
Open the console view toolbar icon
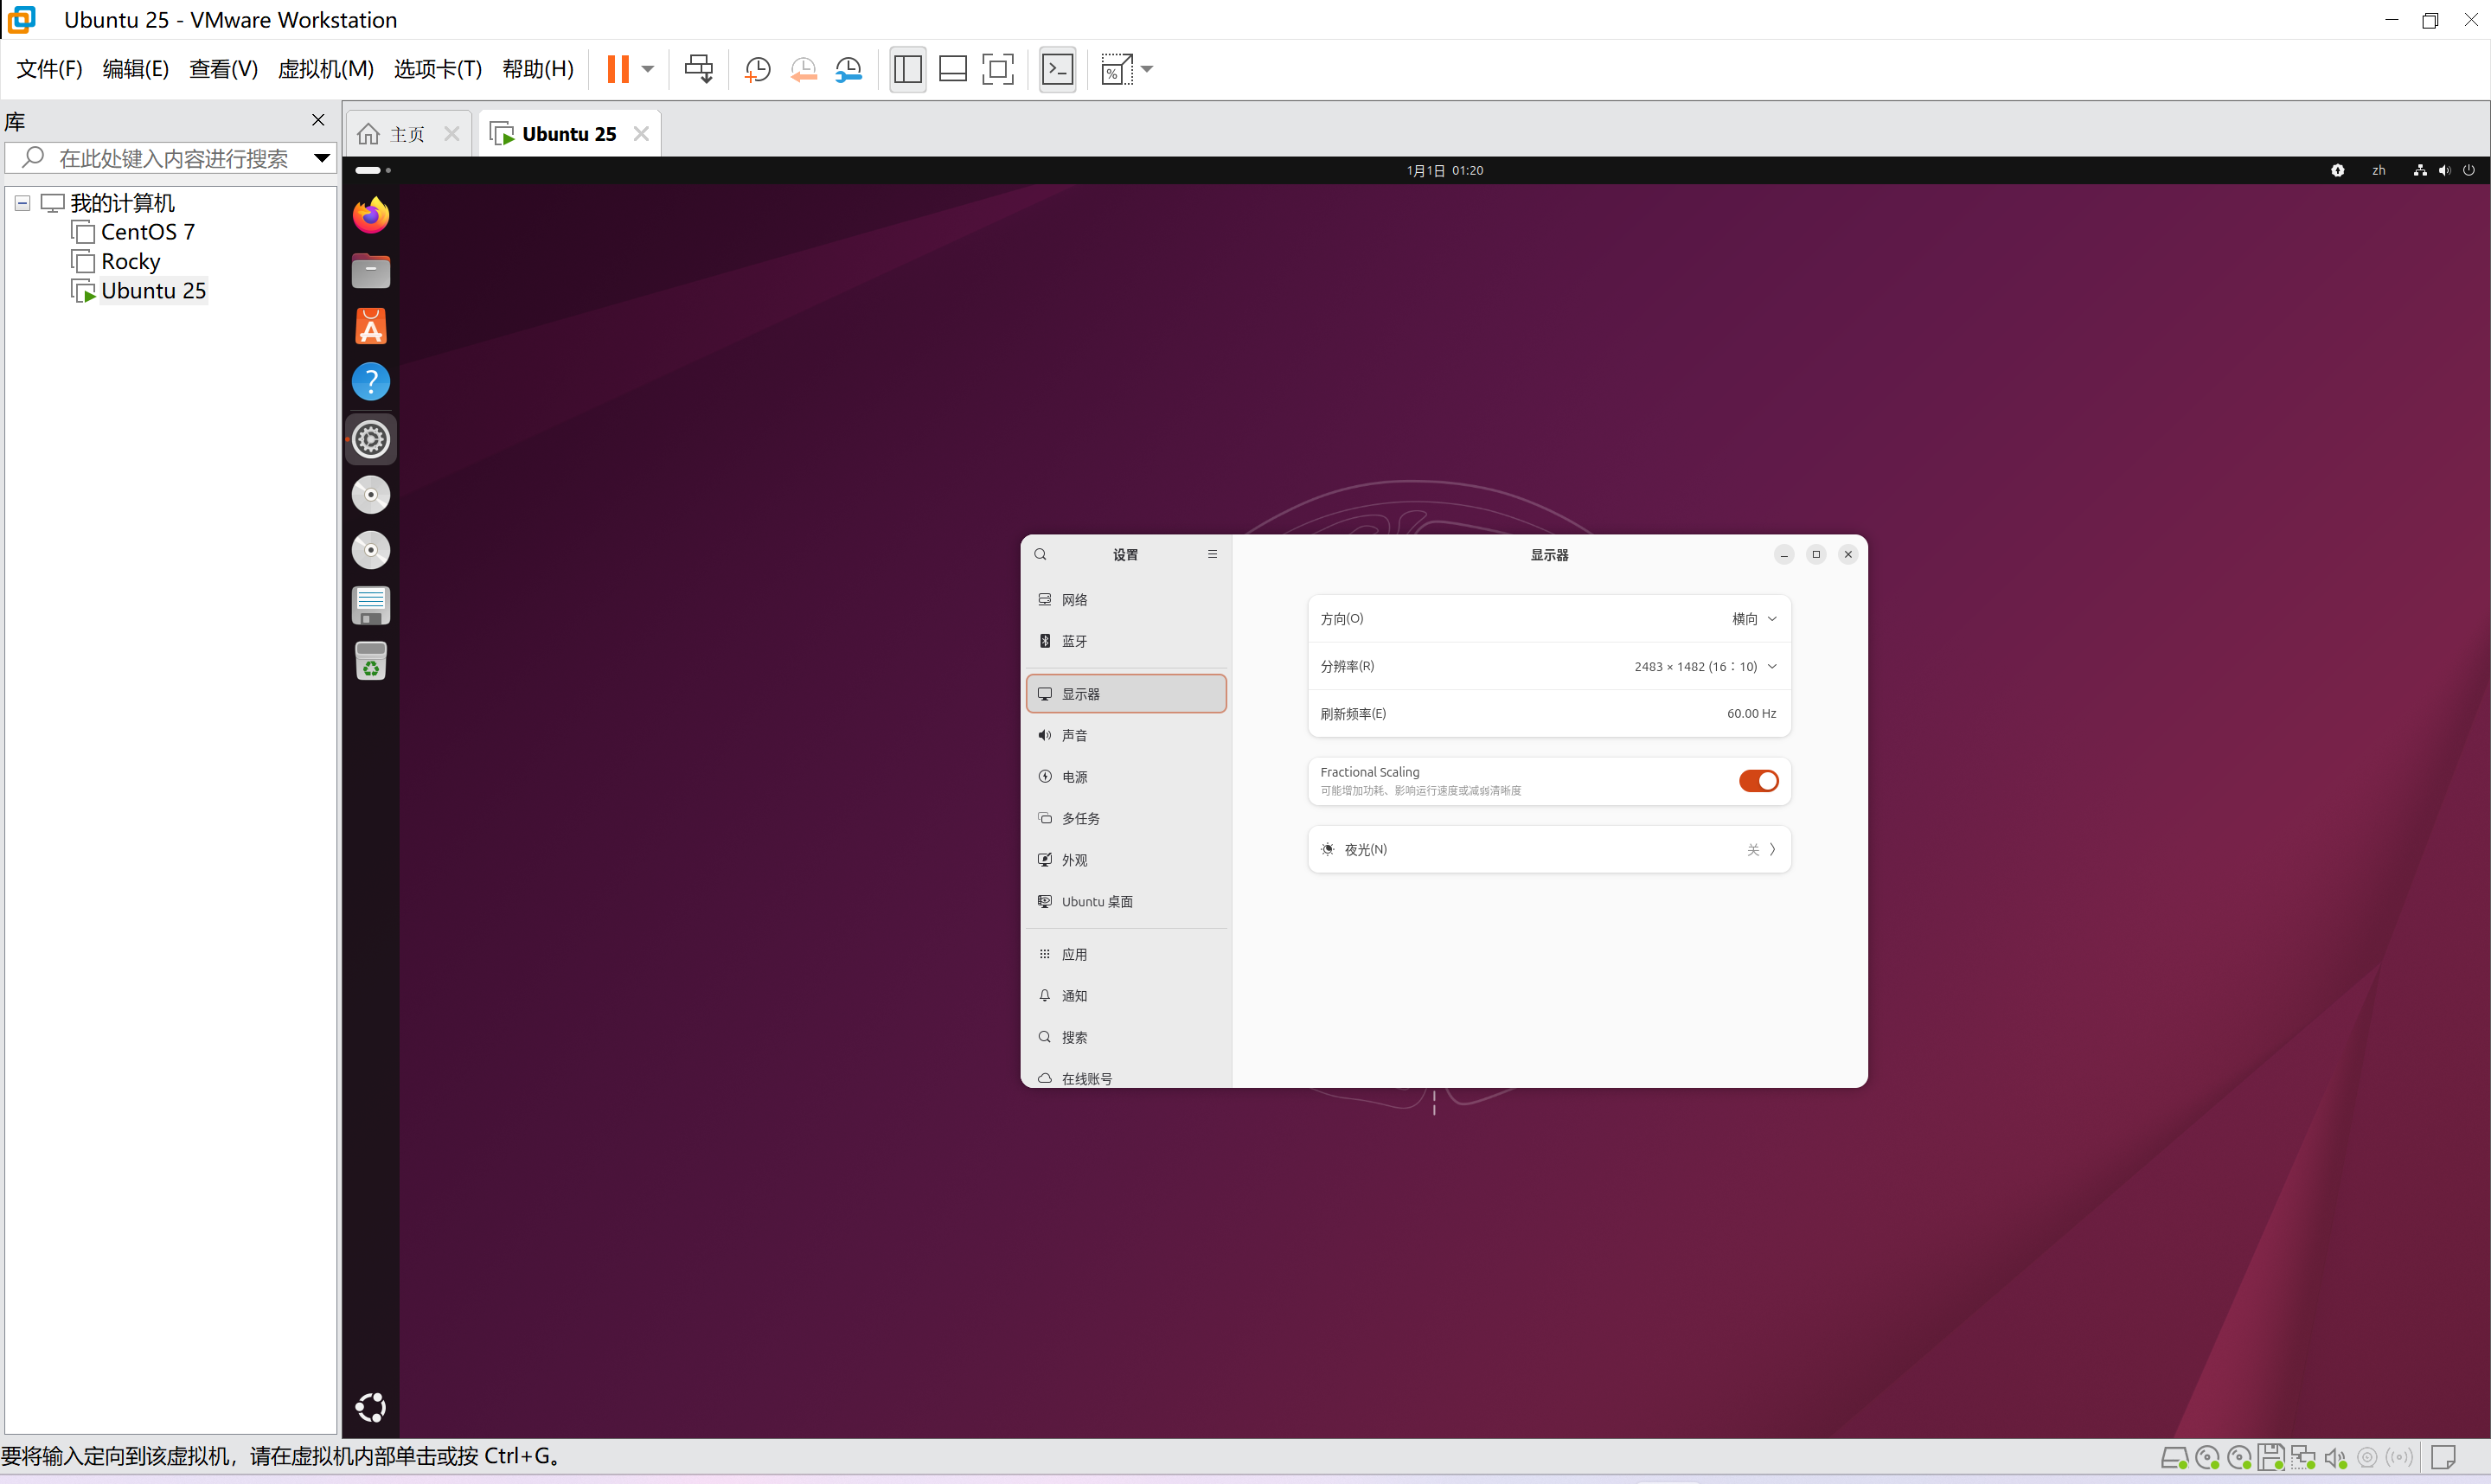1057,69
